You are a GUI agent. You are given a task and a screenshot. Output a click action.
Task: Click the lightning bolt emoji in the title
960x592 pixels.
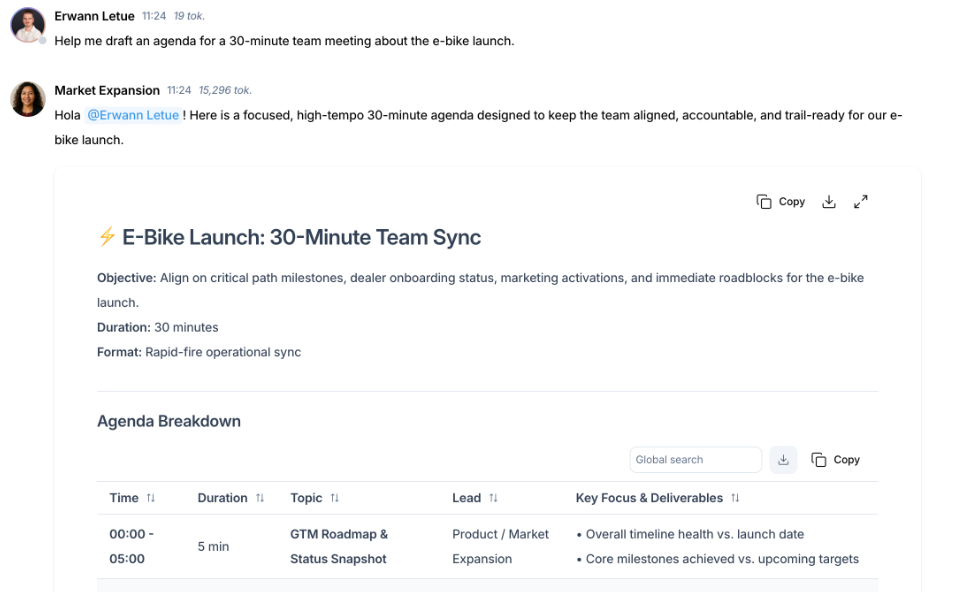click(x=107, y=236)
